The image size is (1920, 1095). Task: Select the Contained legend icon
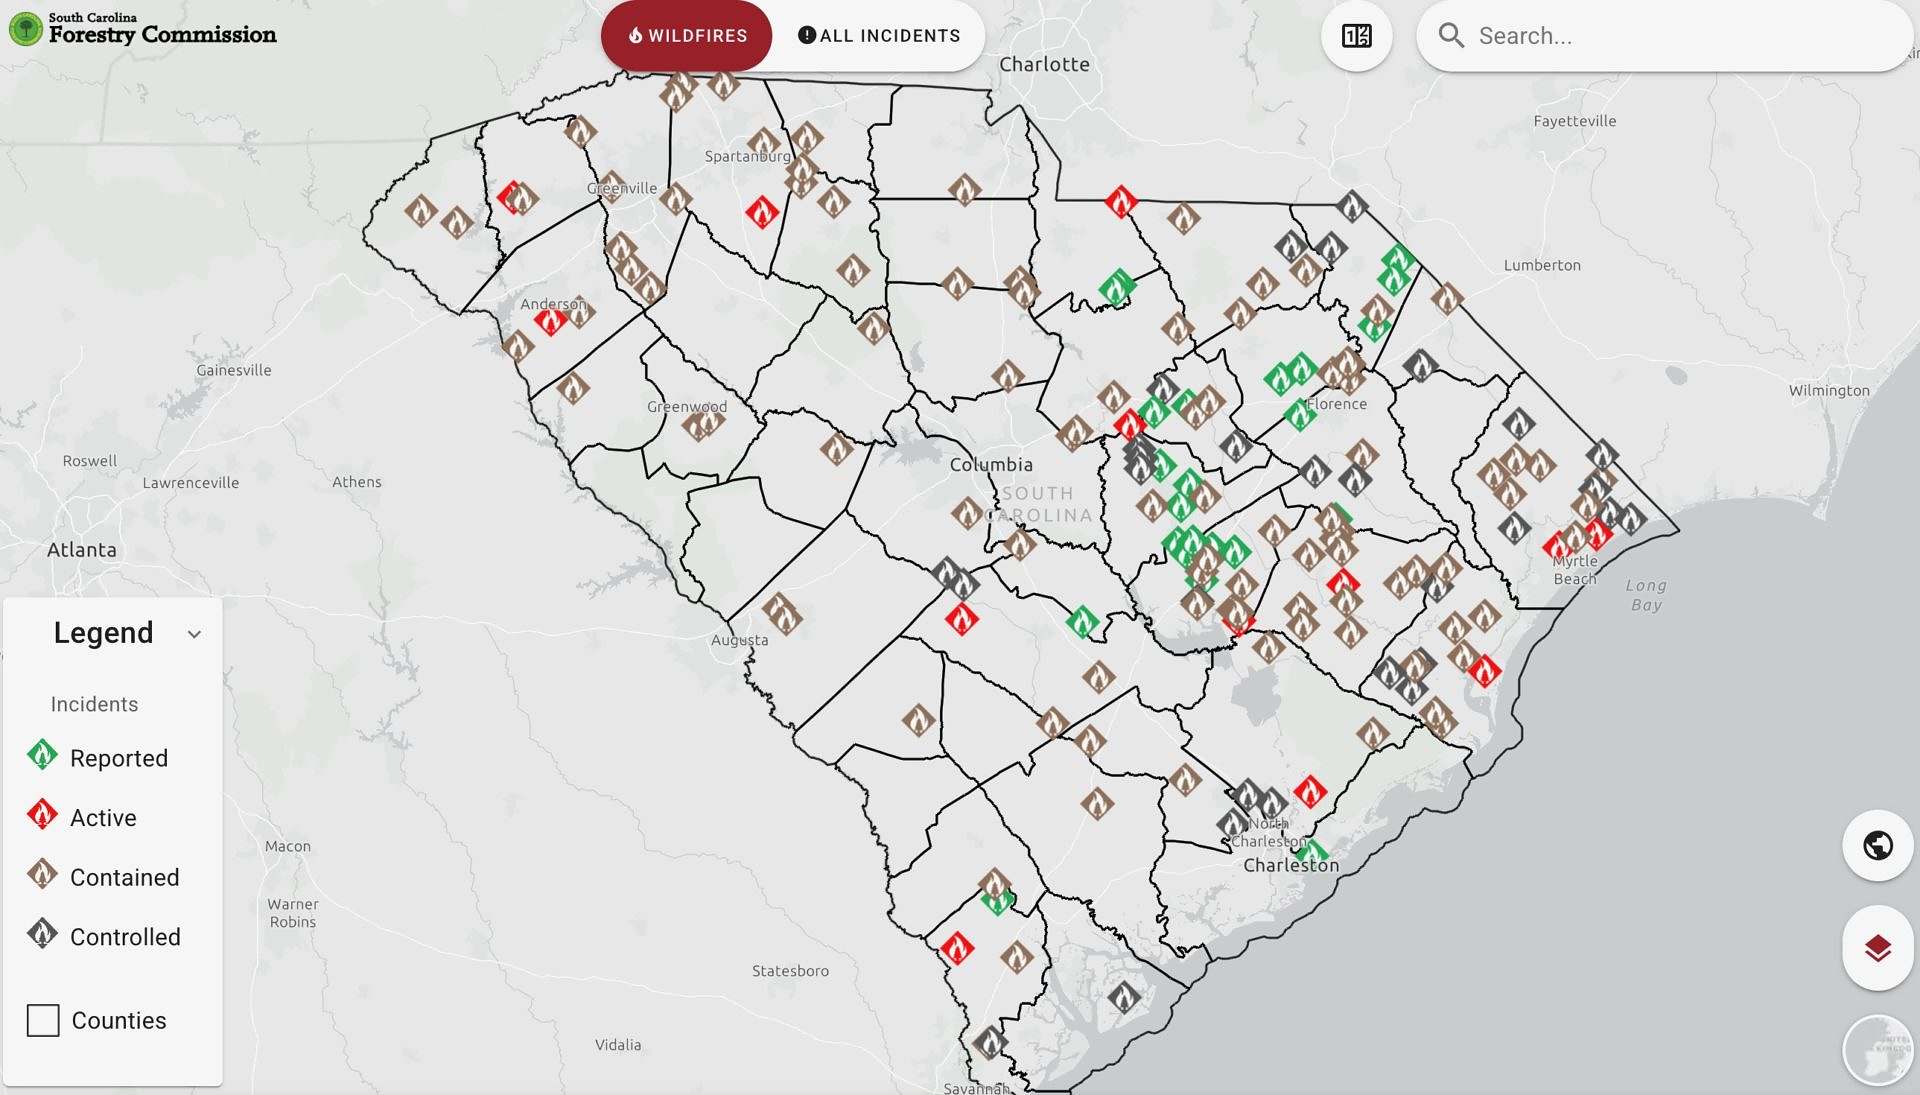point(42,875)
